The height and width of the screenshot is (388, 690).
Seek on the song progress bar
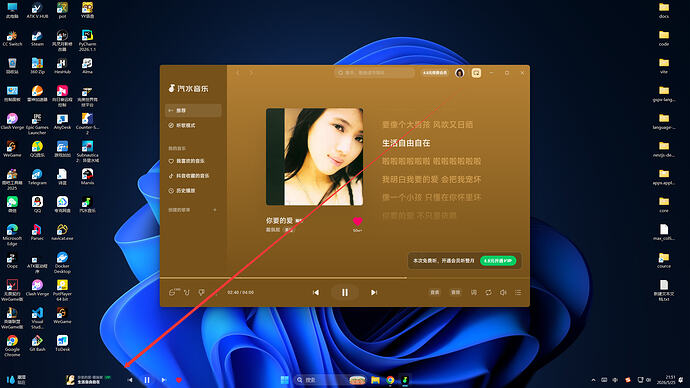(x=345, y=278)
